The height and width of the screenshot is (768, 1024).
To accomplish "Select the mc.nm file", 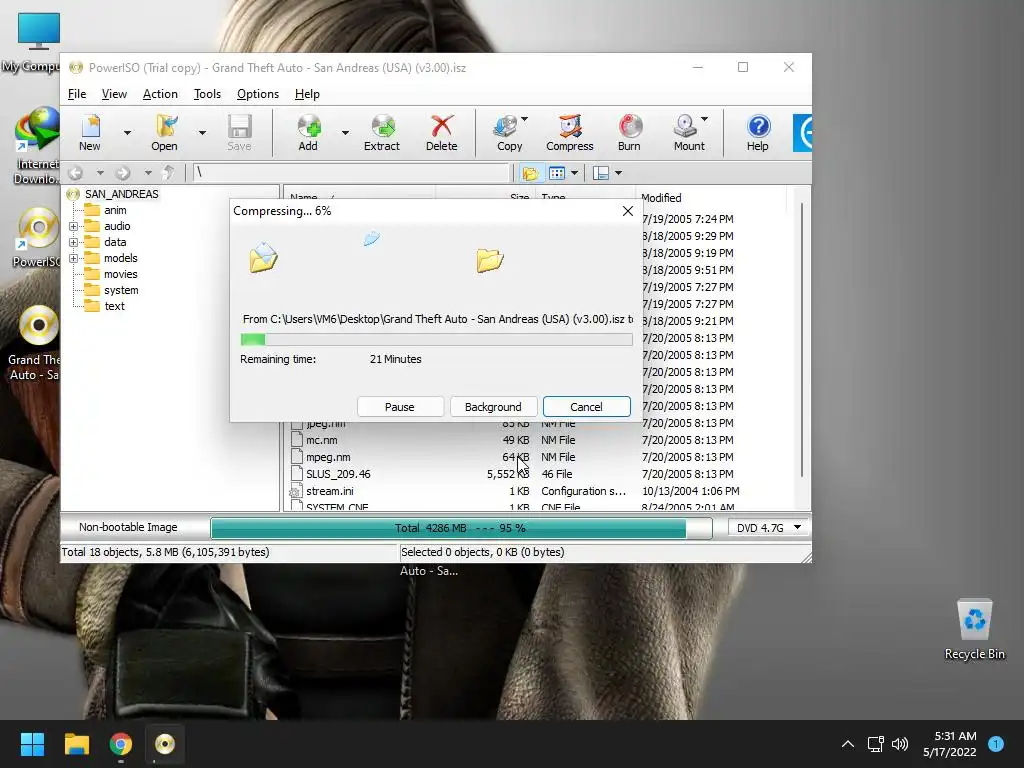I will (322, 440).
